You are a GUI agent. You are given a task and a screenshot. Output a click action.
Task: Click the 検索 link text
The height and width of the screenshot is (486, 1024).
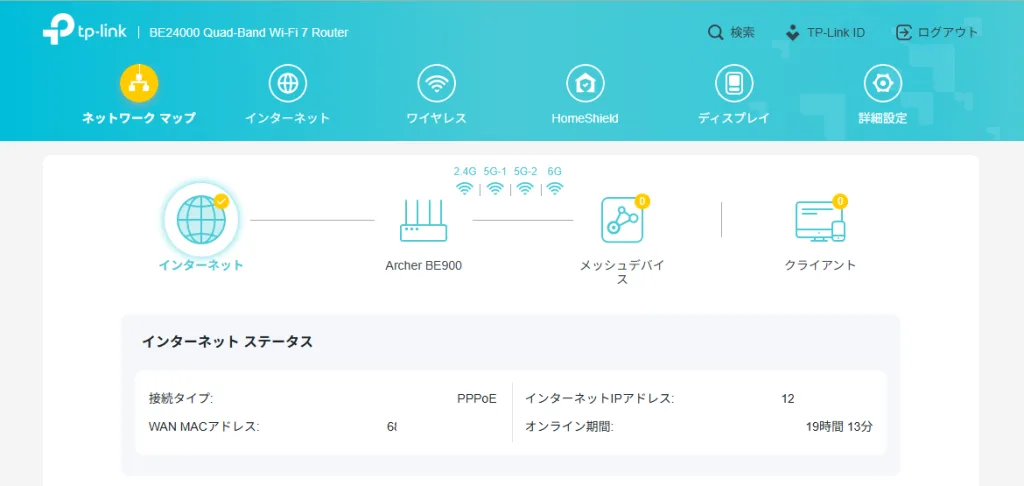(x=743, y=32)
